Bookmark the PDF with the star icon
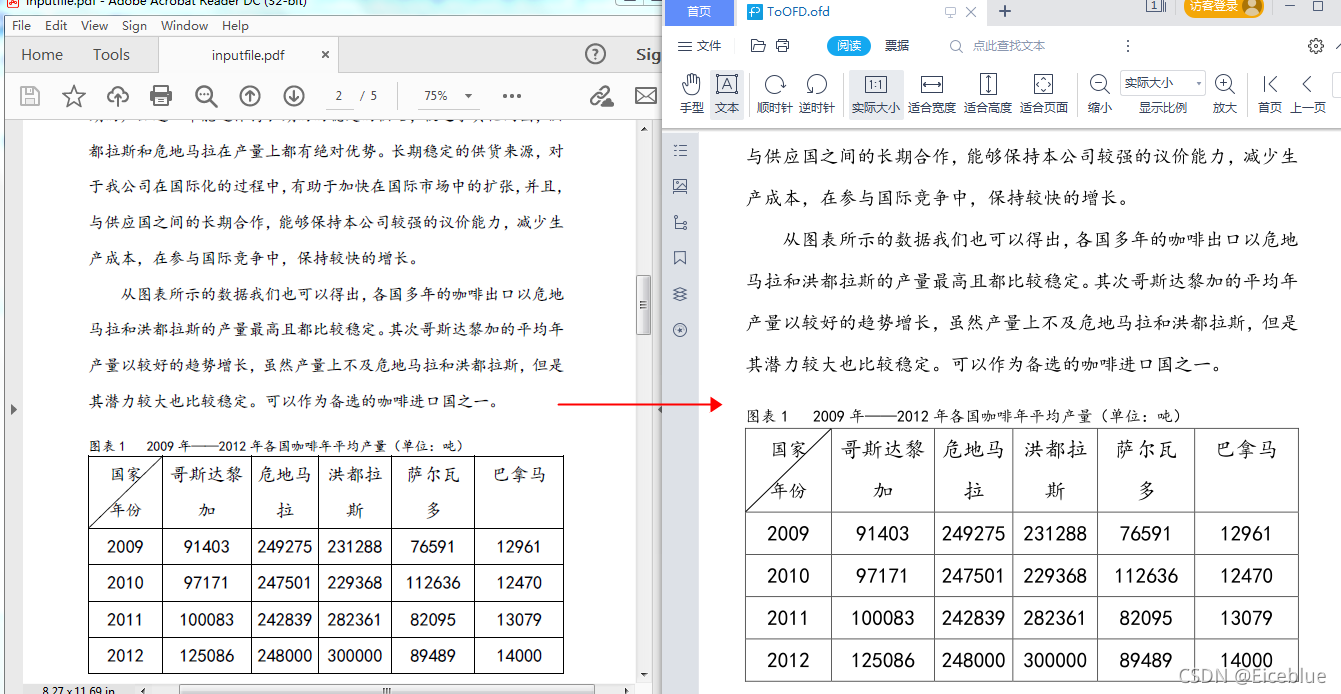This screenshot has height=694, width=1341. click(74, 96)
